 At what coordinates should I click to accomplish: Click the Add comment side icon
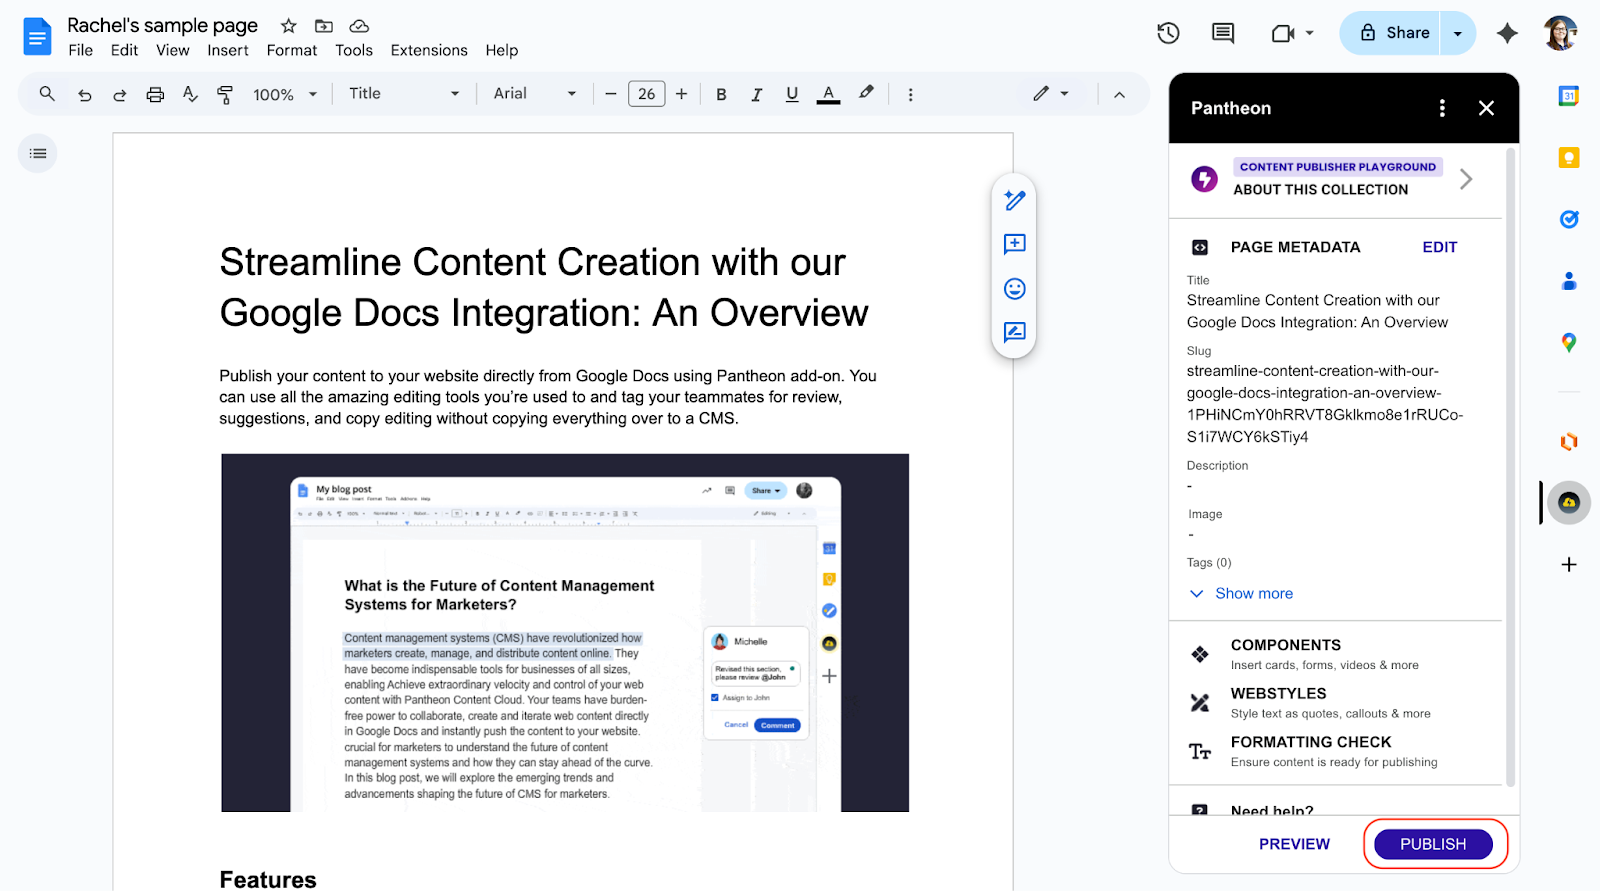point(1014,244)
